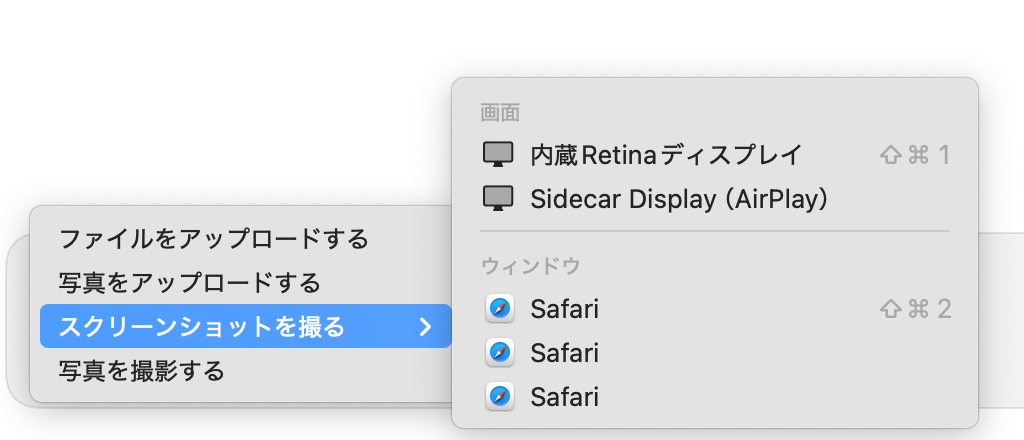Capture the 内蔵Retinaディスプレイ screen label

(x=666, y=155)
